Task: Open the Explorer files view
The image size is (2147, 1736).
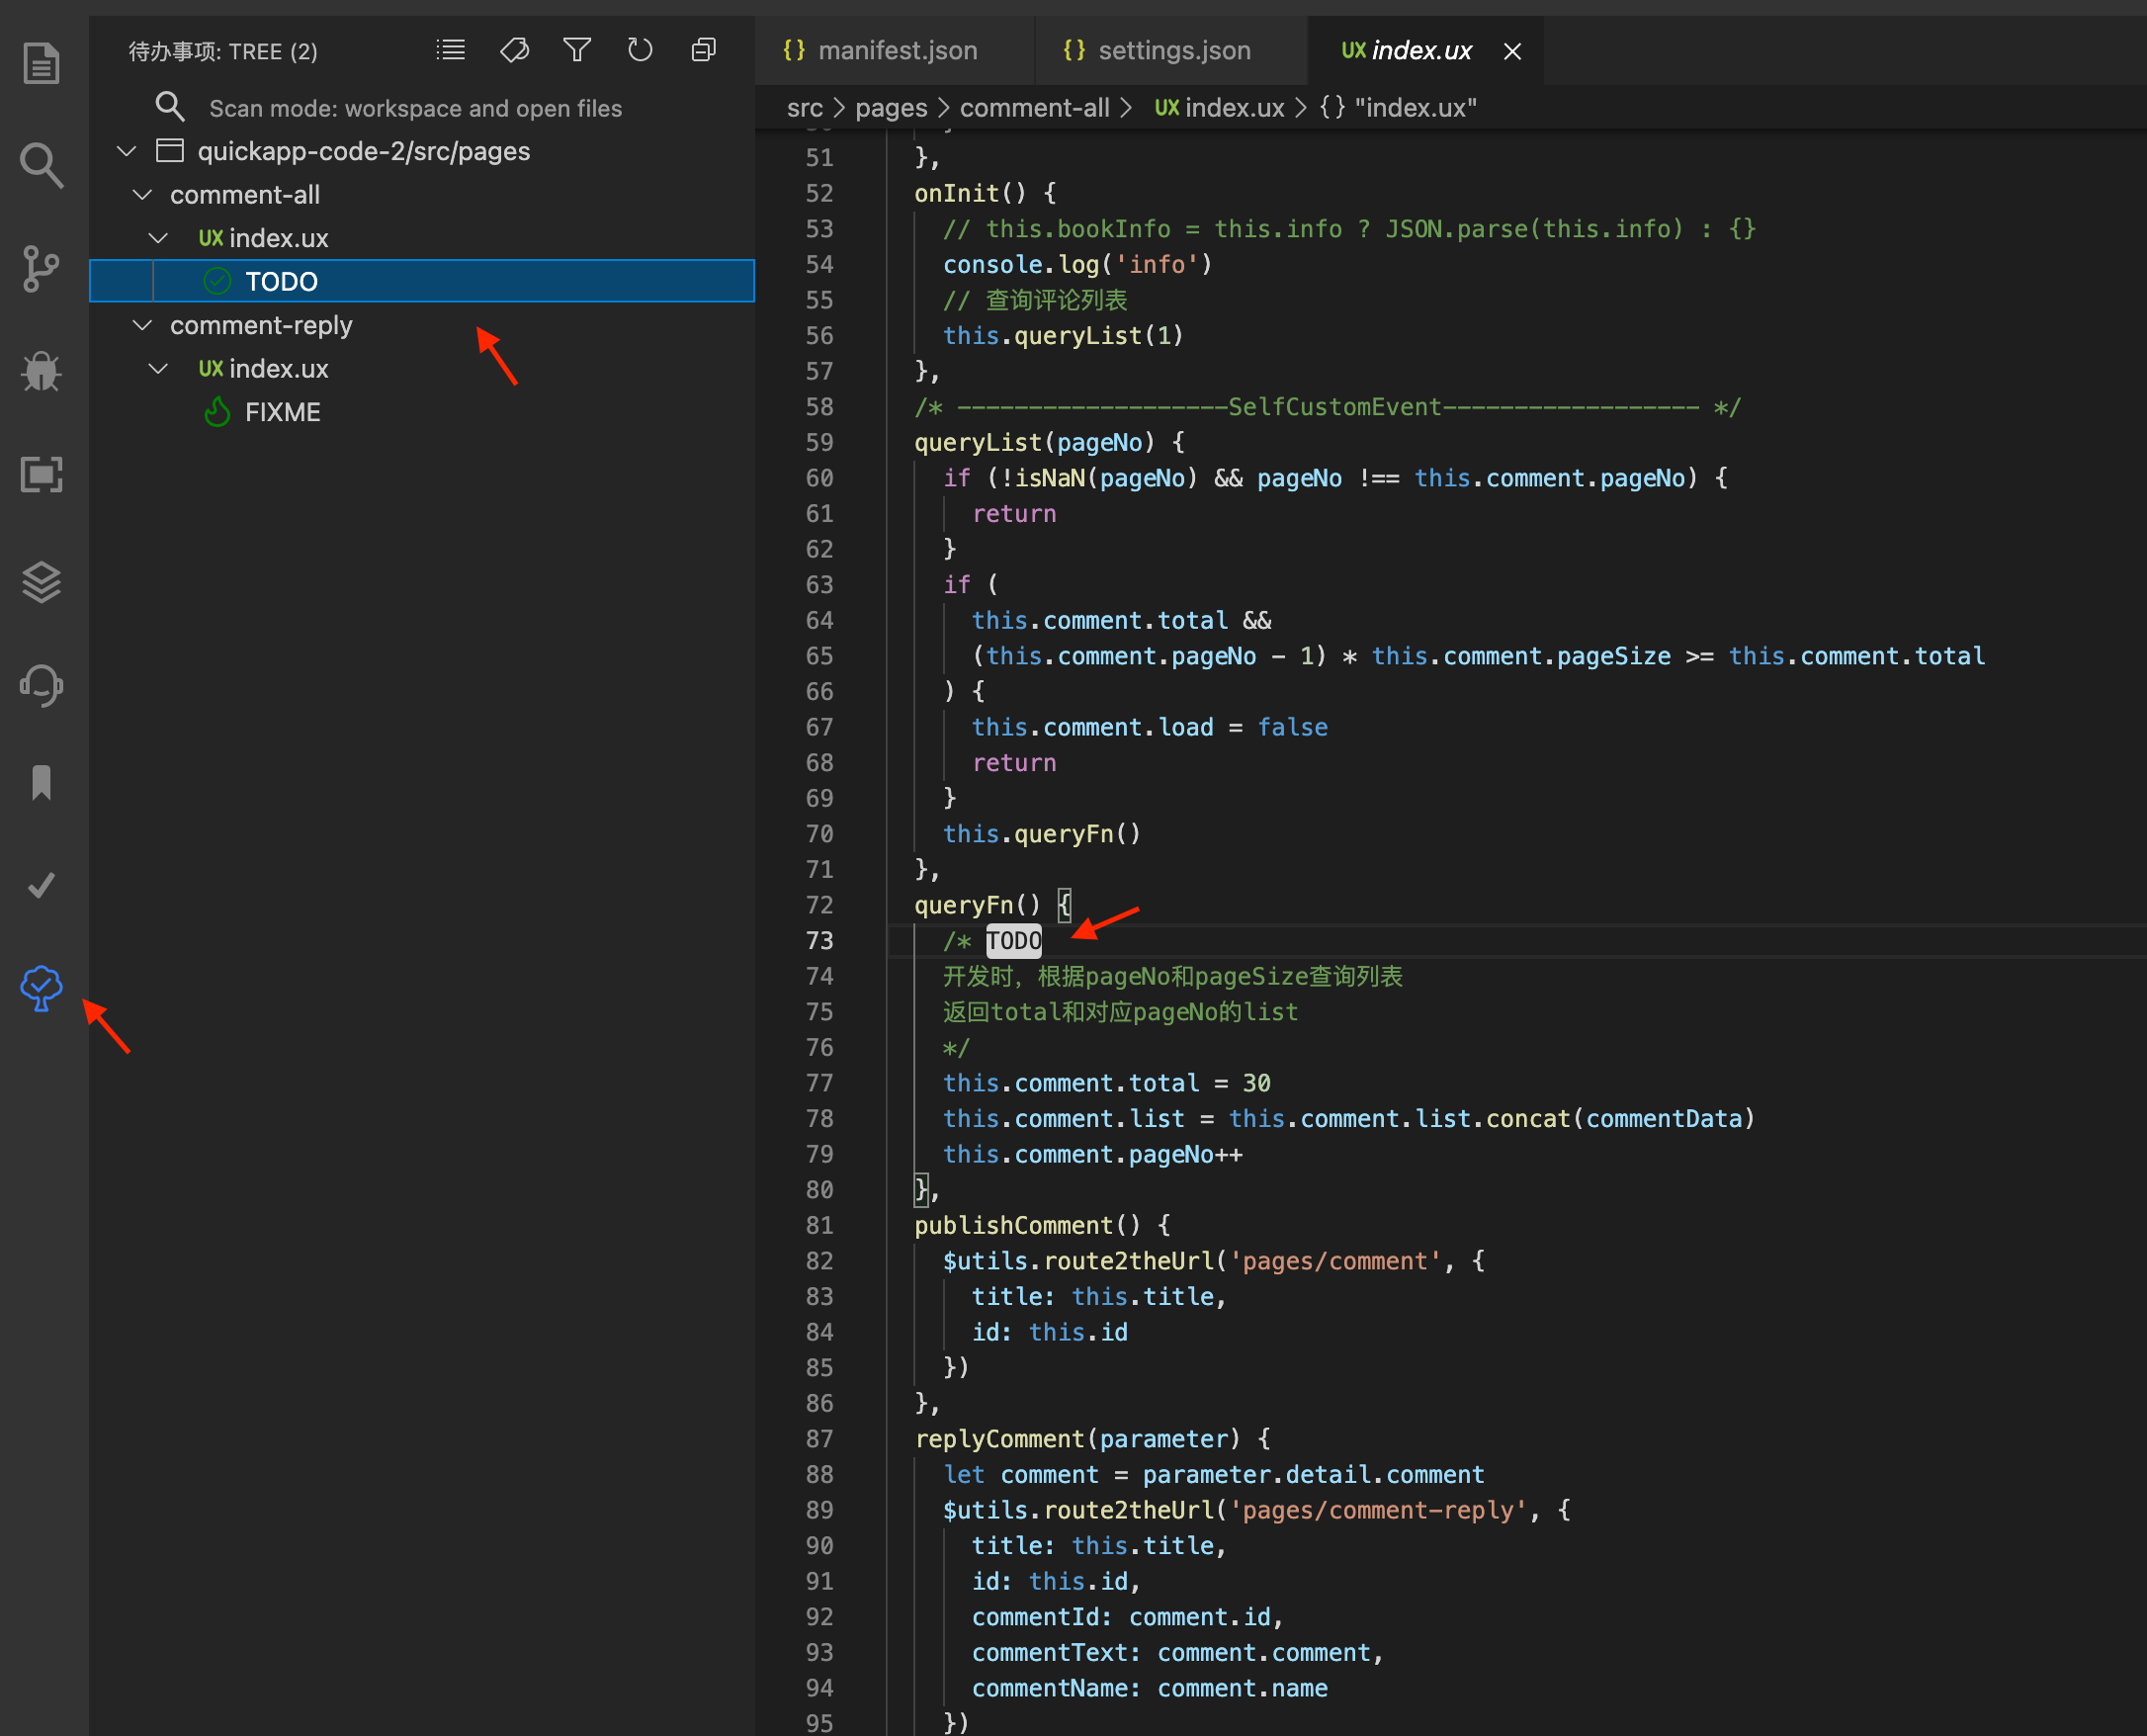Action: [41, 64]
